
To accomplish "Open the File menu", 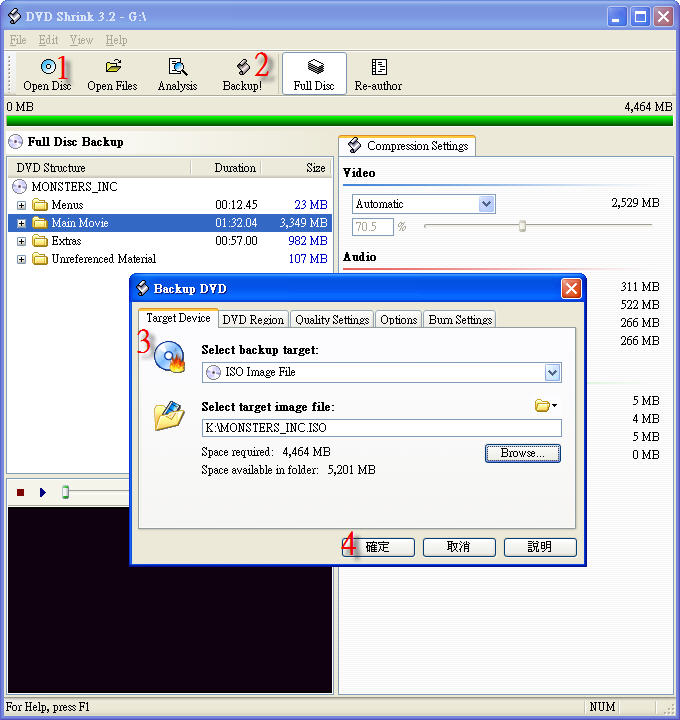I will tap(18, 40).
